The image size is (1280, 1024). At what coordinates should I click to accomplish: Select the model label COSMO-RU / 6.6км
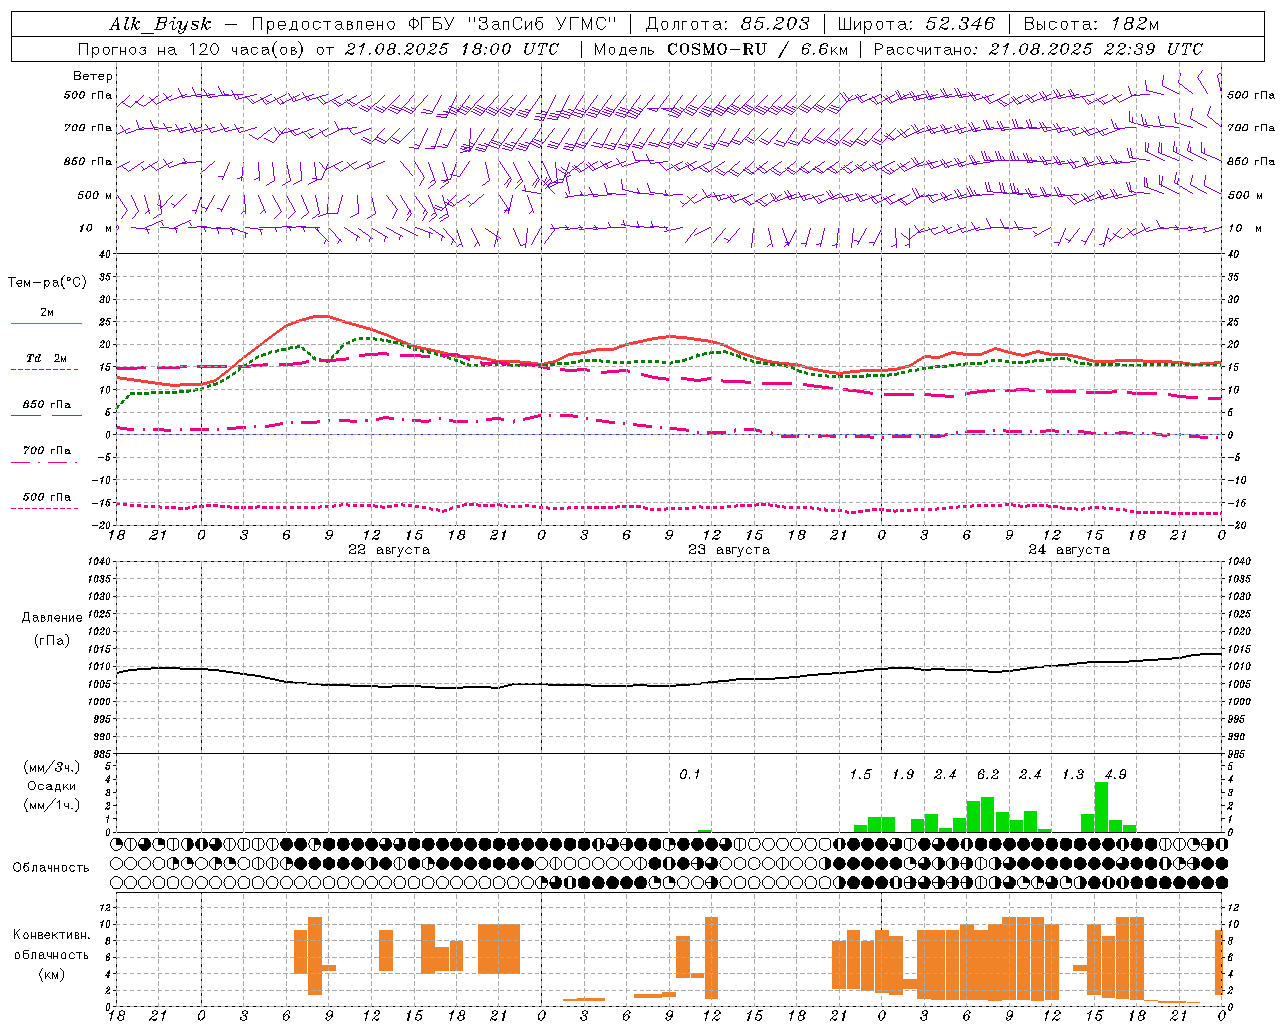[x=756, y=49]
